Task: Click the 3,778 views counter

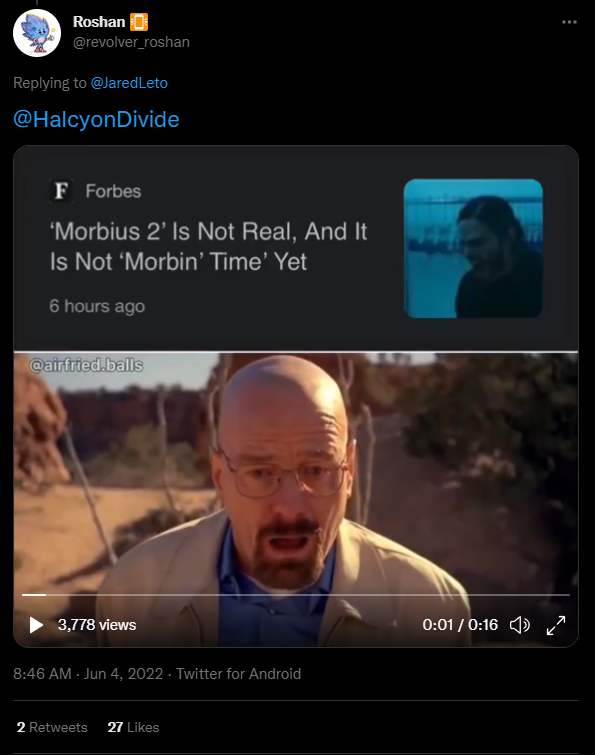Action: click(x=97, y=625)
